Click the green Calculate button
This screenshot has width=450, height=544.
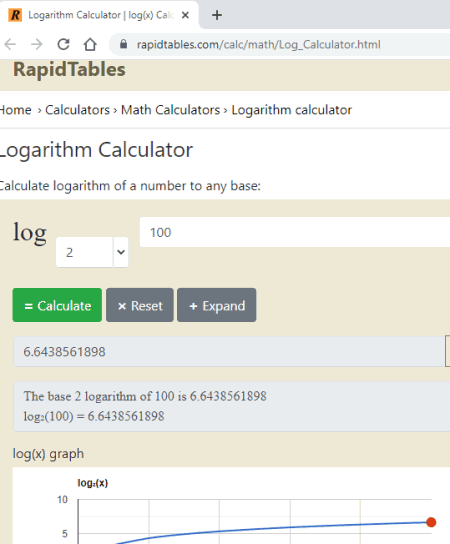57,305
